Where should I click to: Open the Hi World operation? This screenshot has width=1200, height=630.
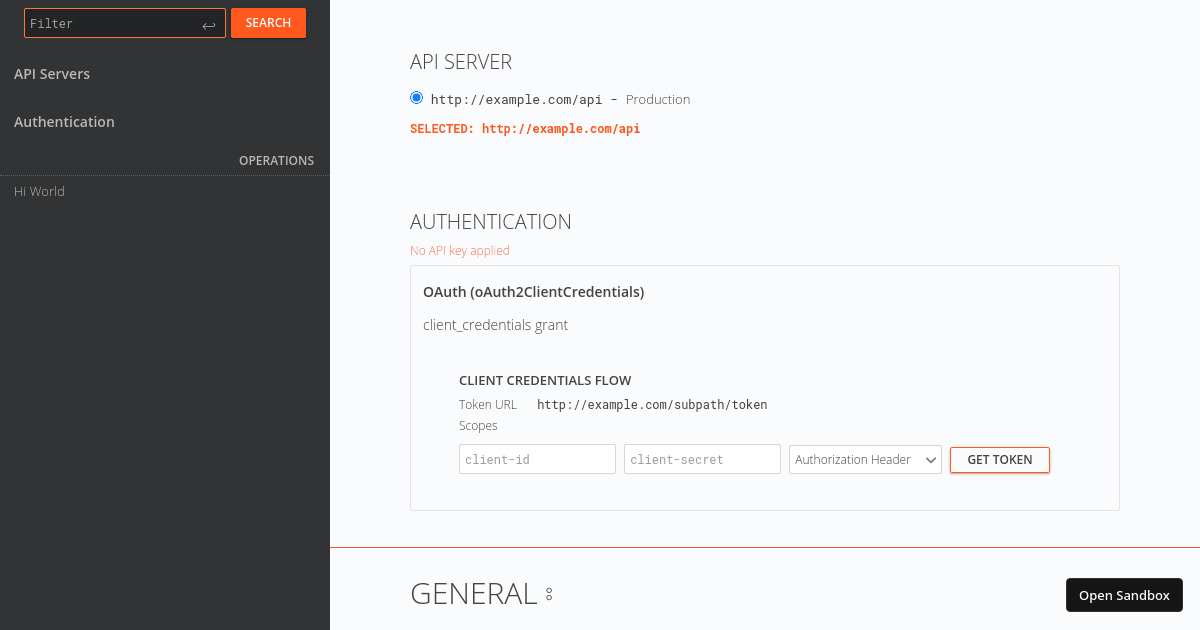tap(39, 191)
